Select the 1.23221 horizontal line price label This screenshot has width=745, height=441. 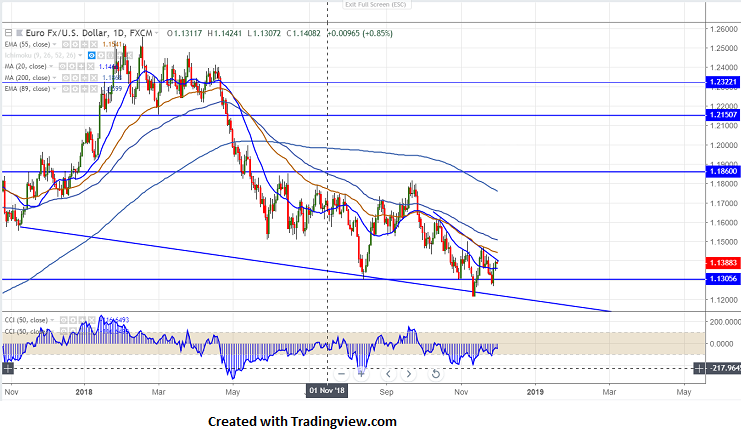pos(723,82)
